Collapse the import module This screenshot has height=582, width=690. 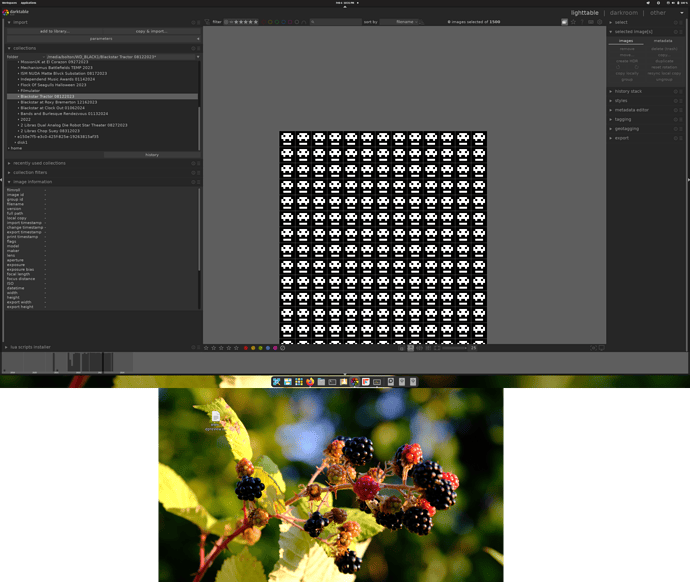9,22
